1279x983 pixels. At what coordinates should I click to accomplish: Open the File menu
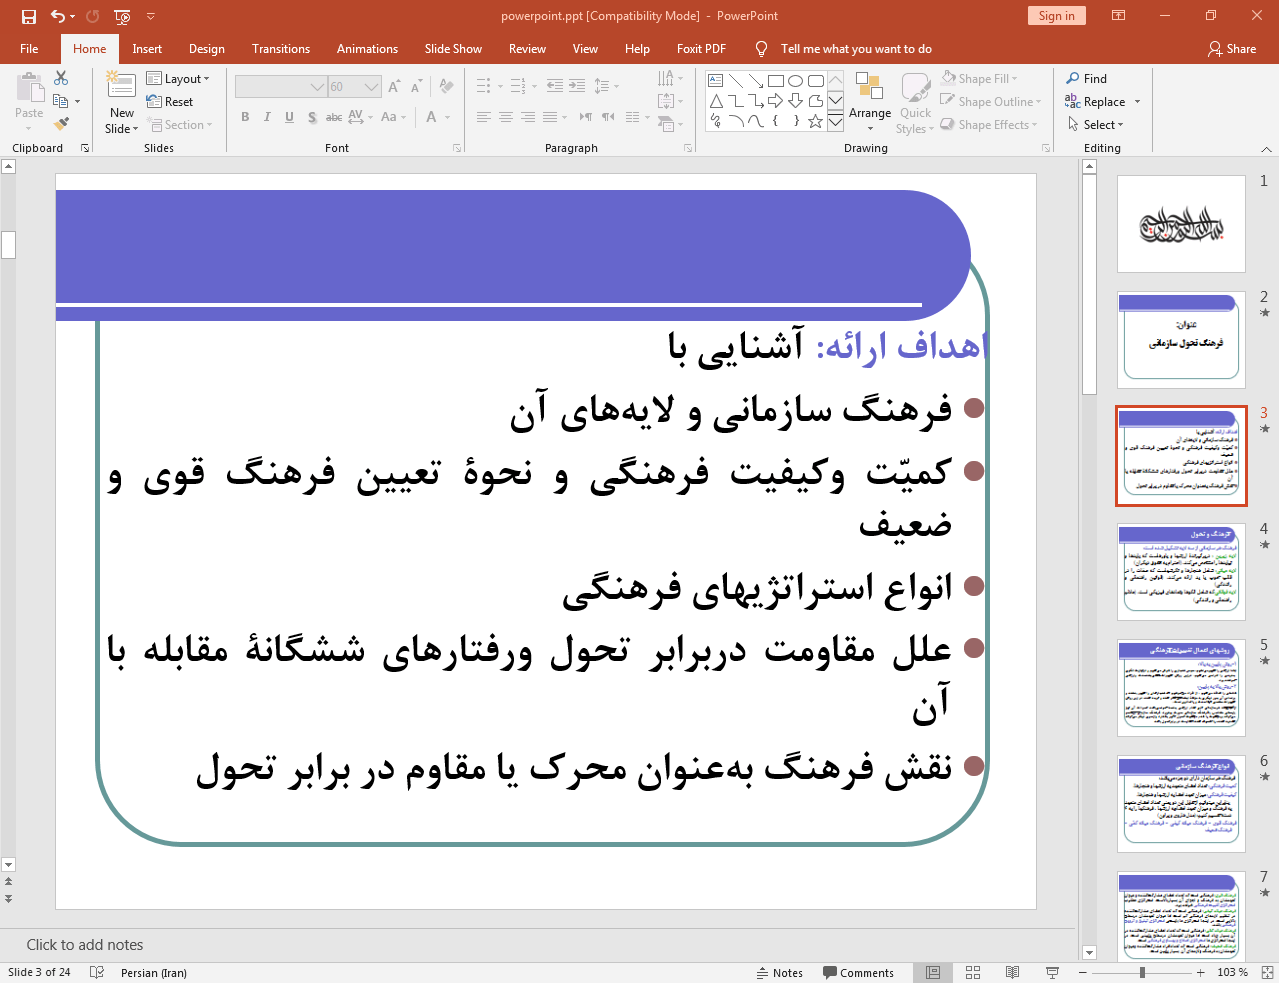[29, 48]
